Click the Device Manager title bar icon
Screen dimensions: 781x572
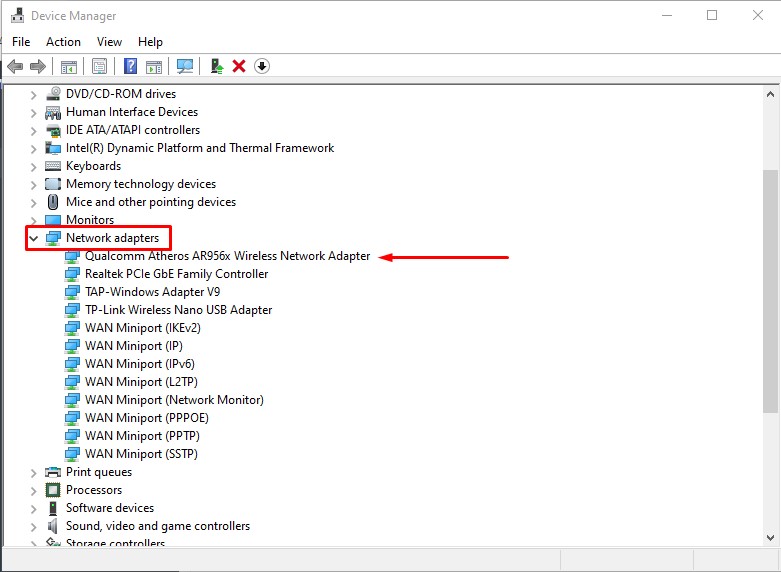(x=17, y=15)
